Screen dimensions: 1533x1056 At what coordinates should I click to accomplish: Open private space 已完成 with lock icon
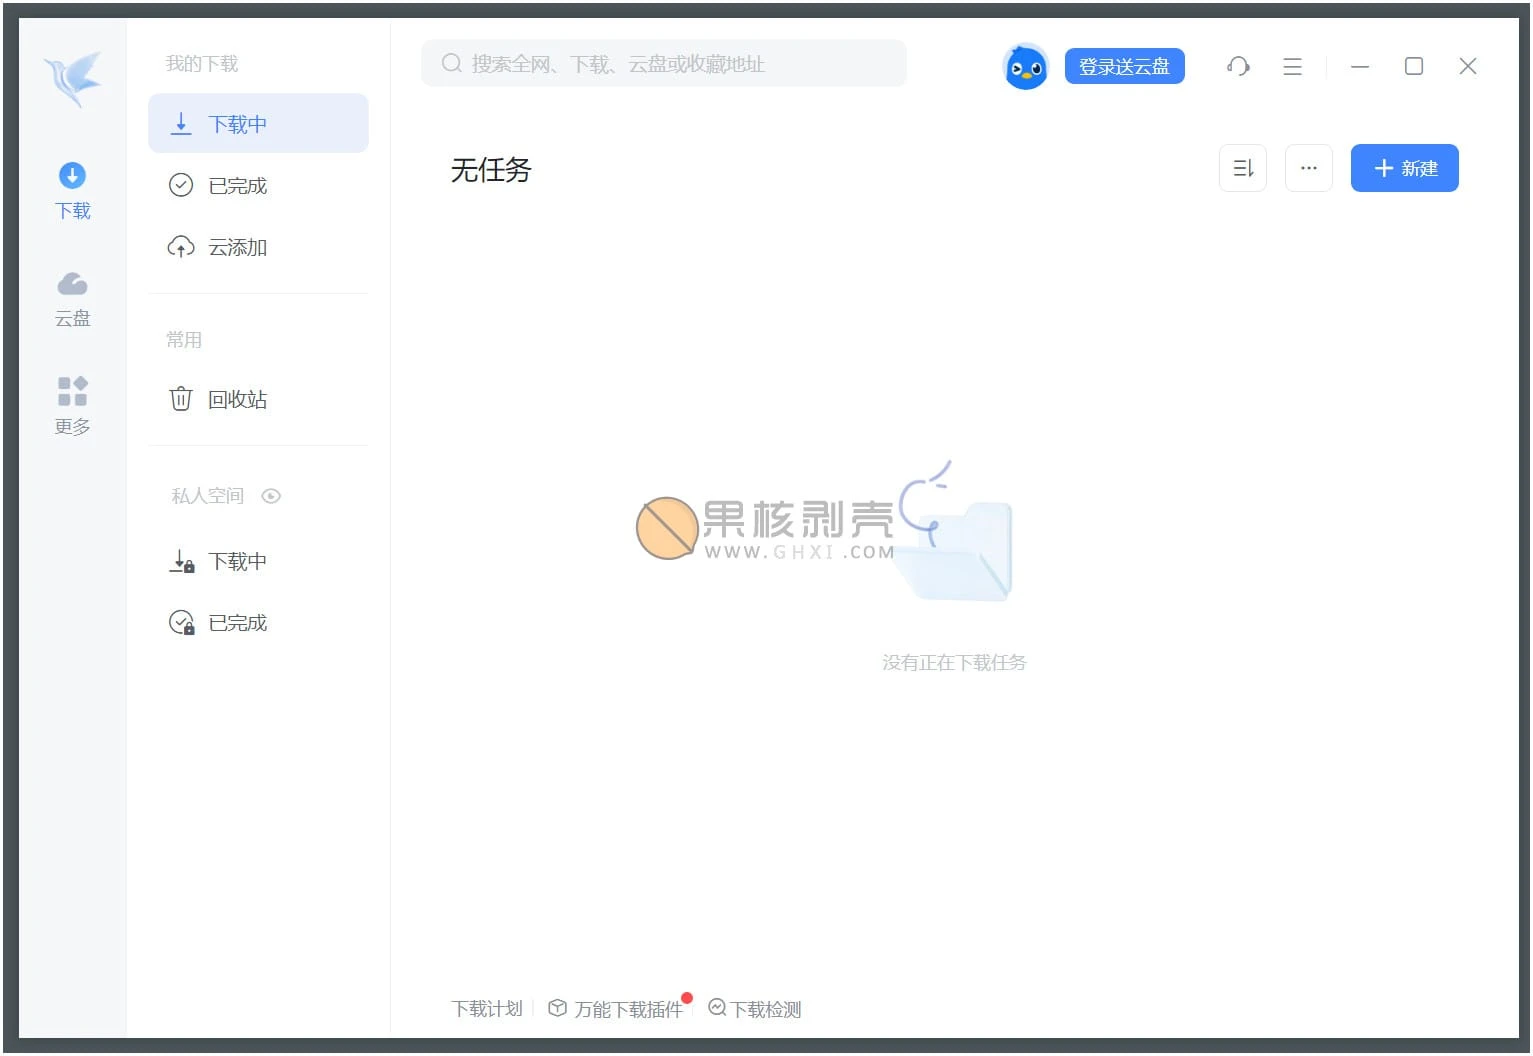coord(237,623)
